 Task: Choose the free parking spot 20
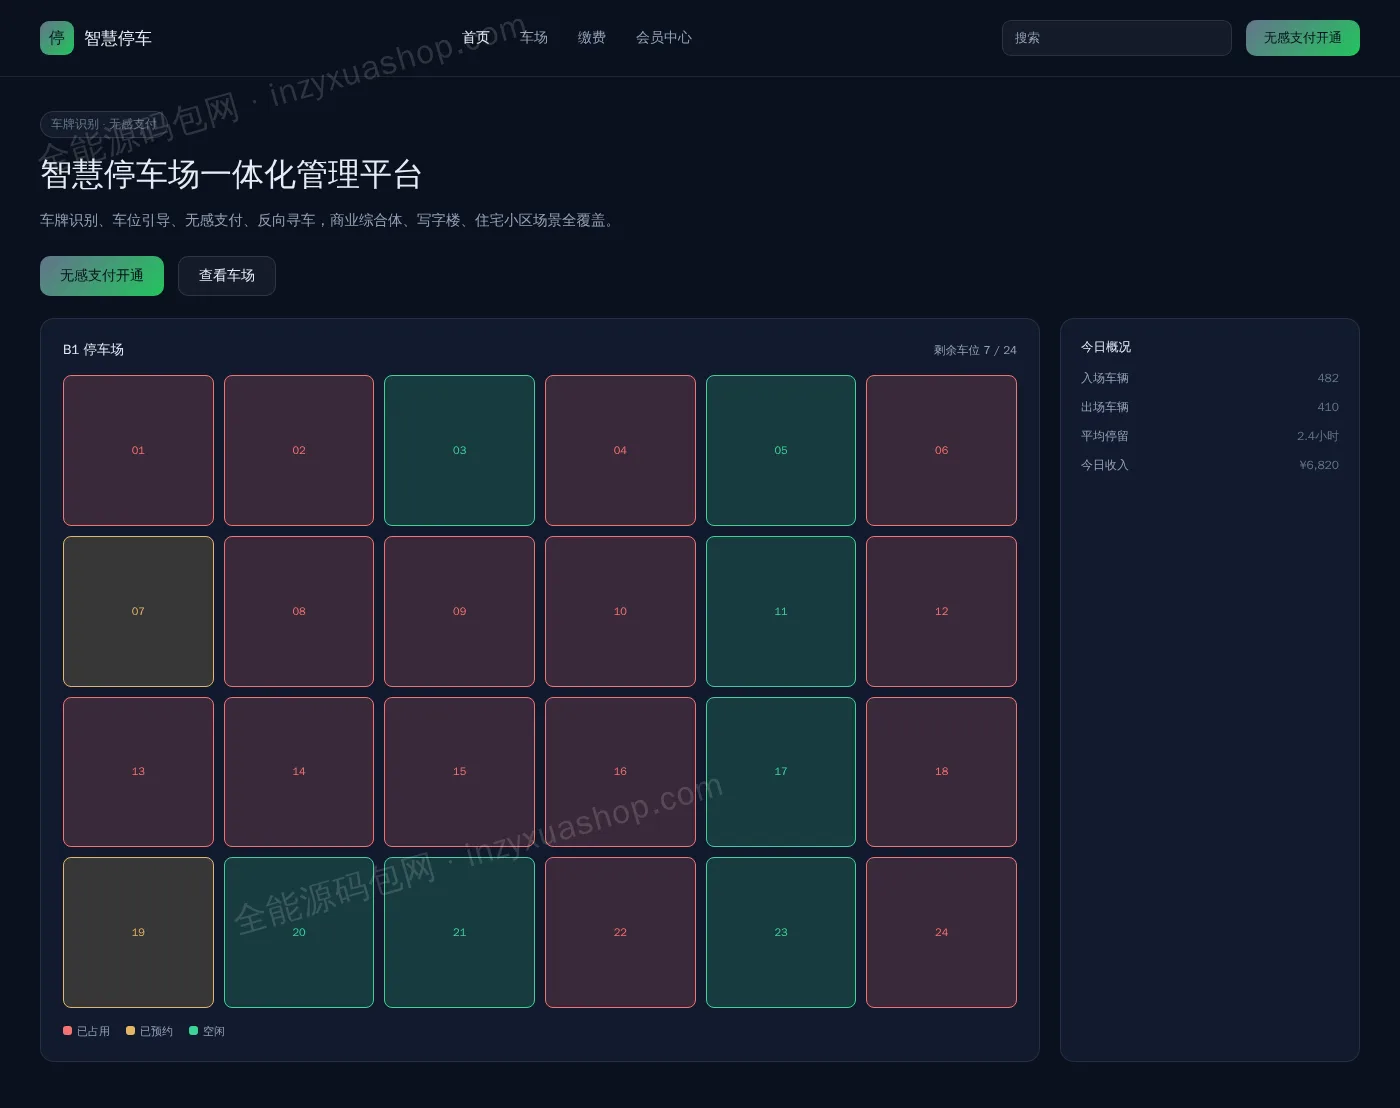[x=299, y=933]
